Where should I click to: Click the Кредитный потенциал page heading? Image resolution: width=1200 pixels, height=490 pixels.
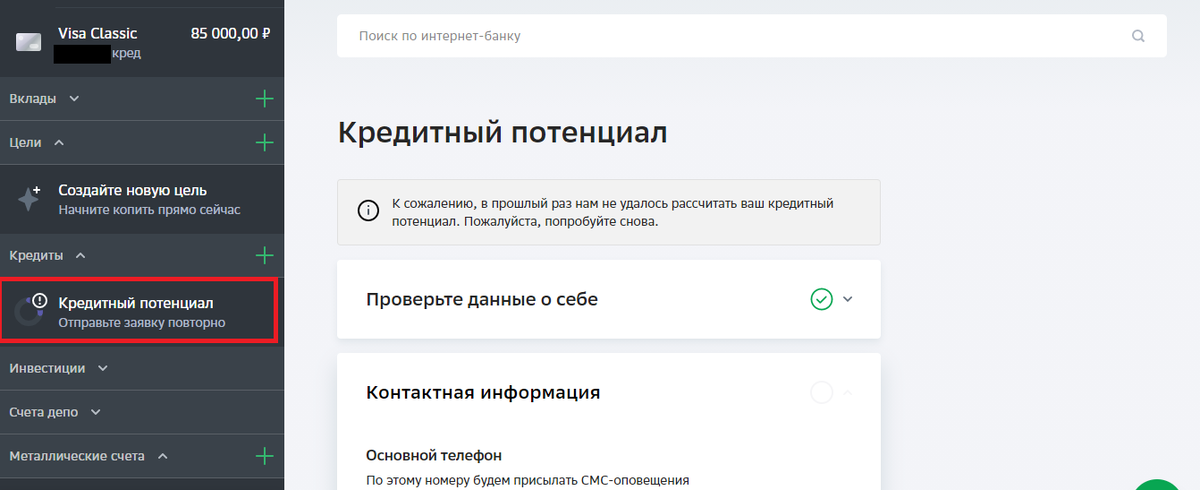[x=502, y=133]
